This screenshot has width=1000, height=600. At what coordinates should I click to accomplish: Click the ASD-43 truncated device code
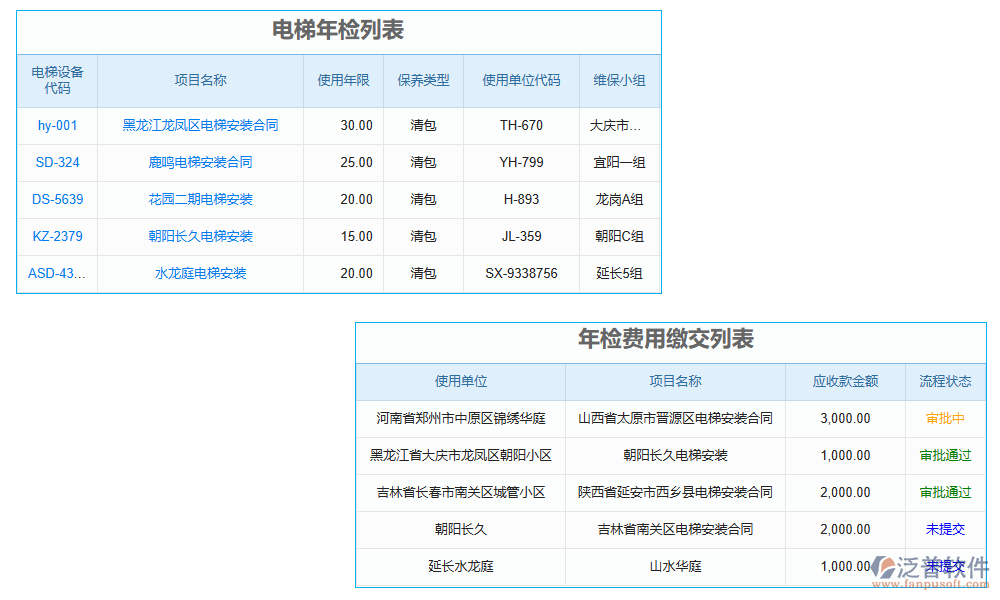pos(56,273)
